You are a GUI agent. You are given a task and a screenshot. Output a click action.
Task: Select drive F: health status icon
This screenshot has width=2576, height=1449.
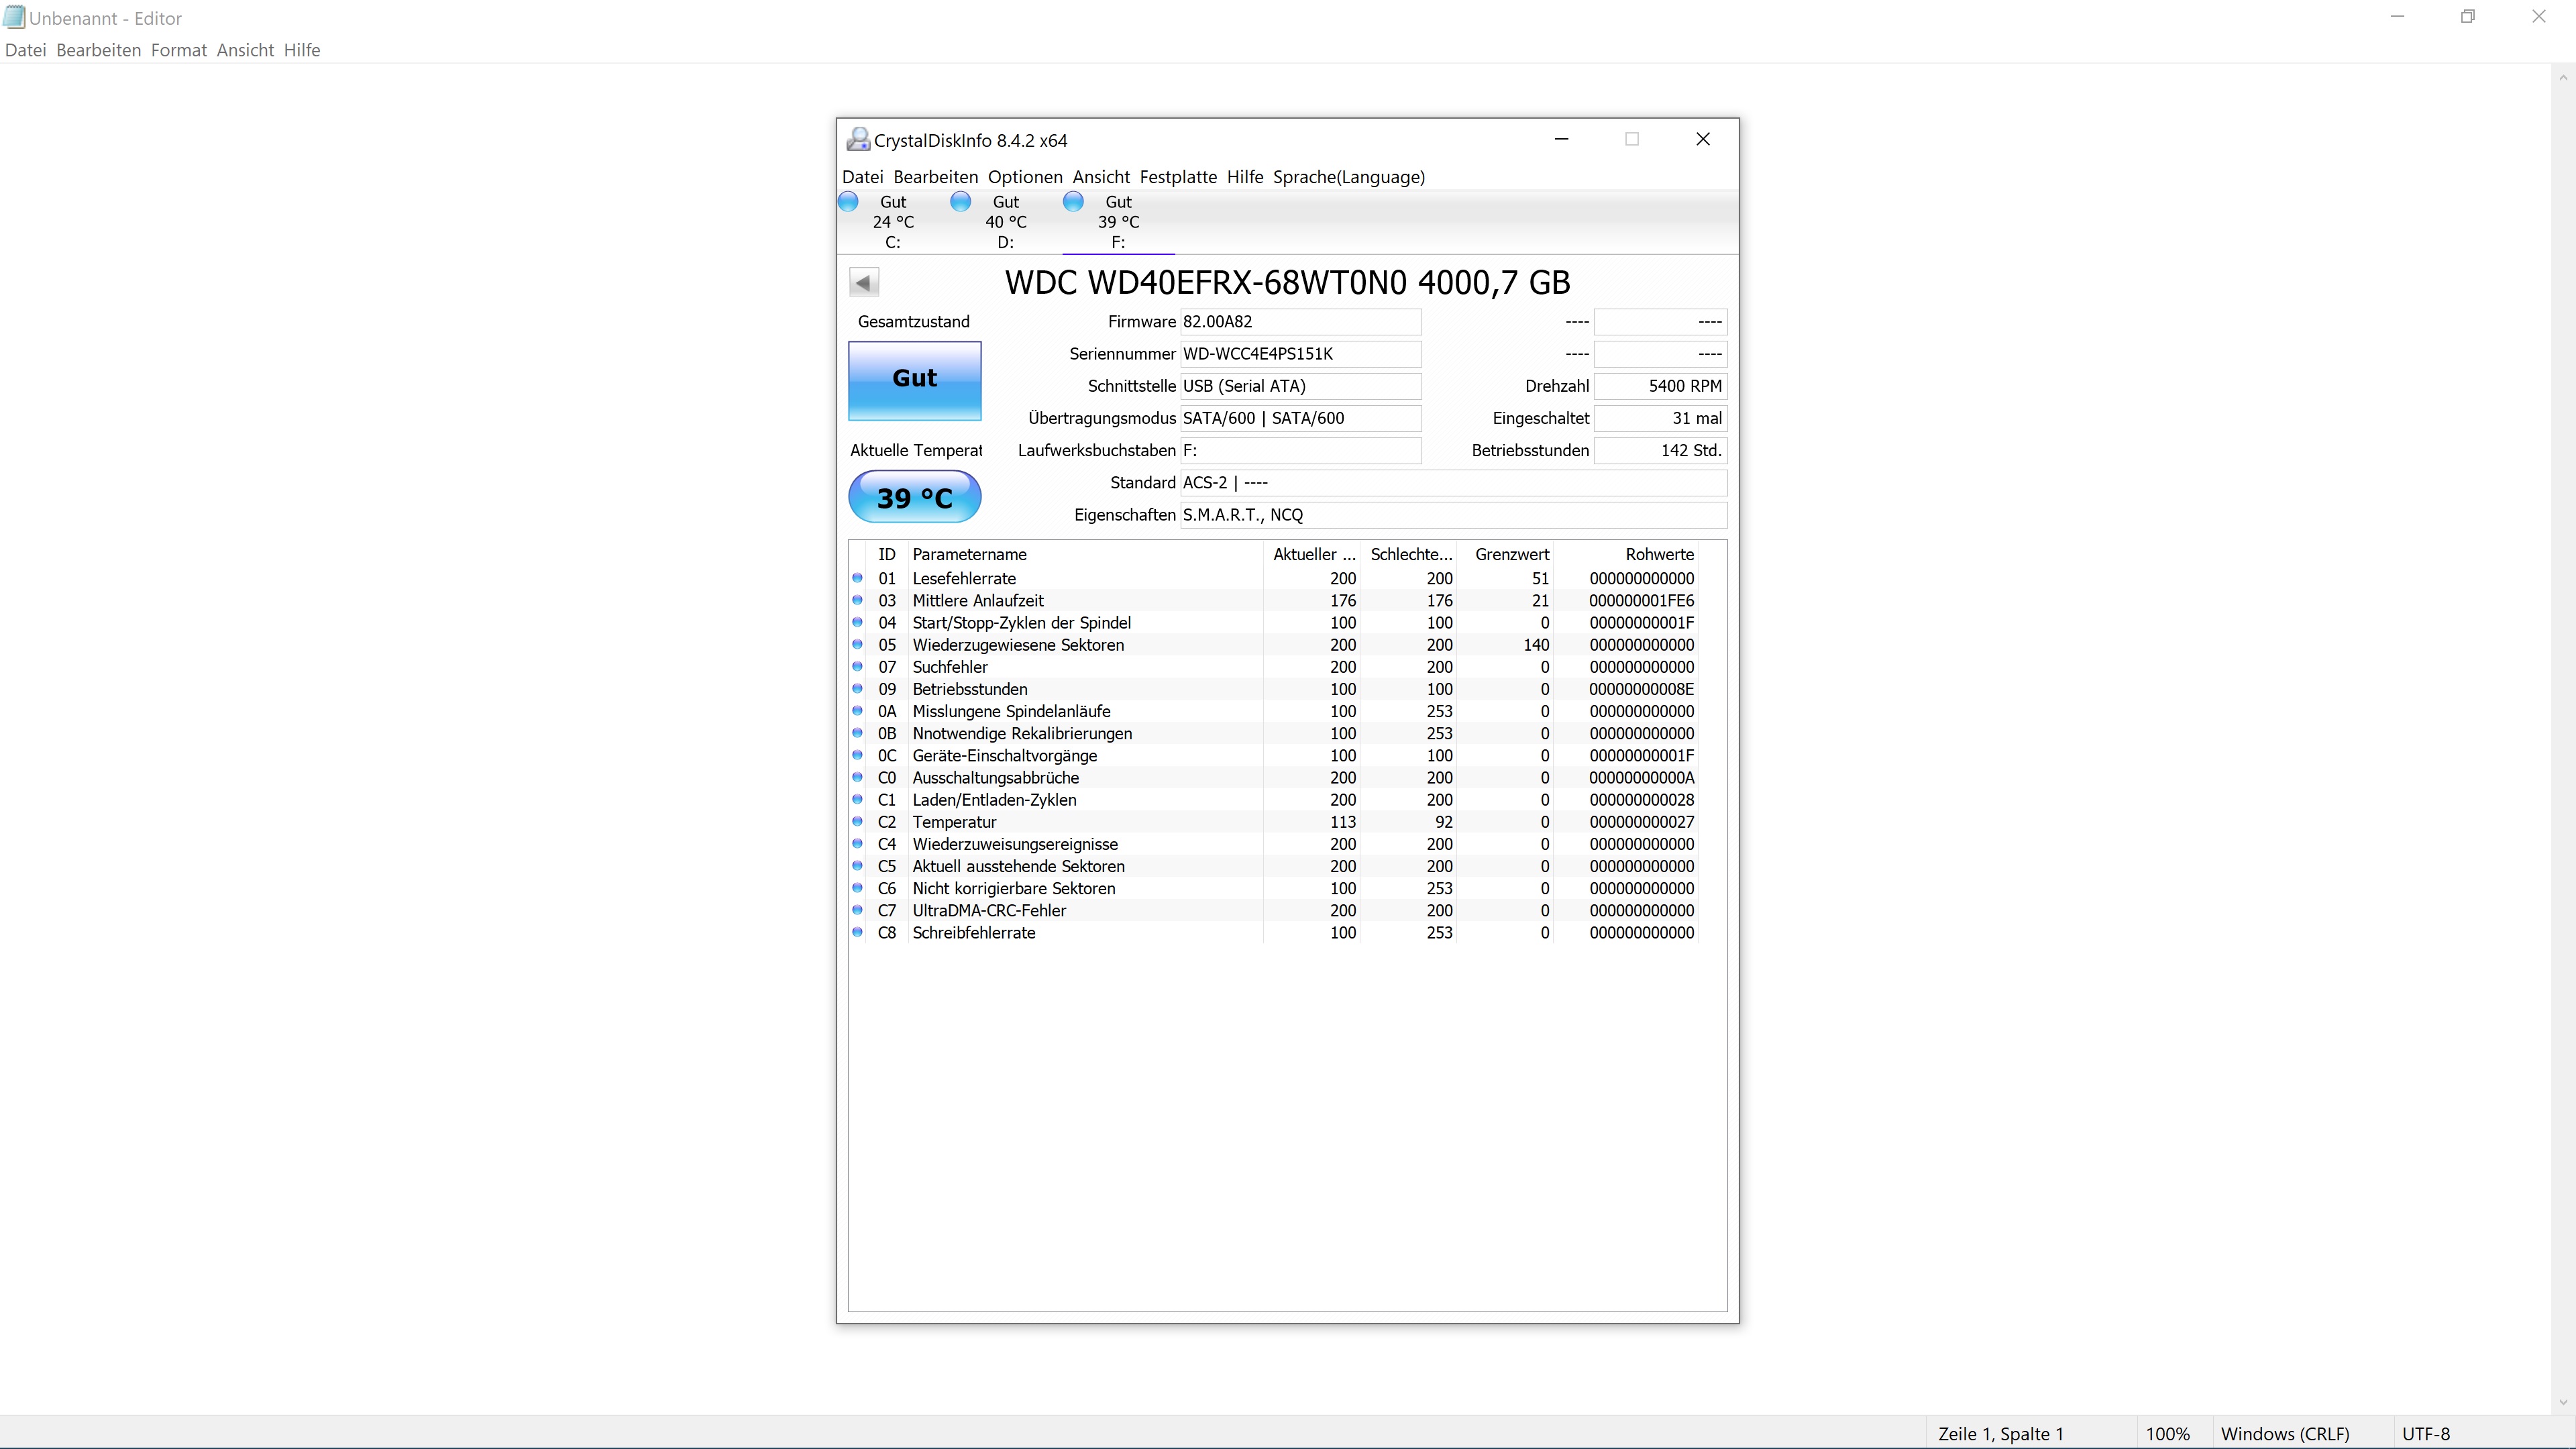(1073, 202)
